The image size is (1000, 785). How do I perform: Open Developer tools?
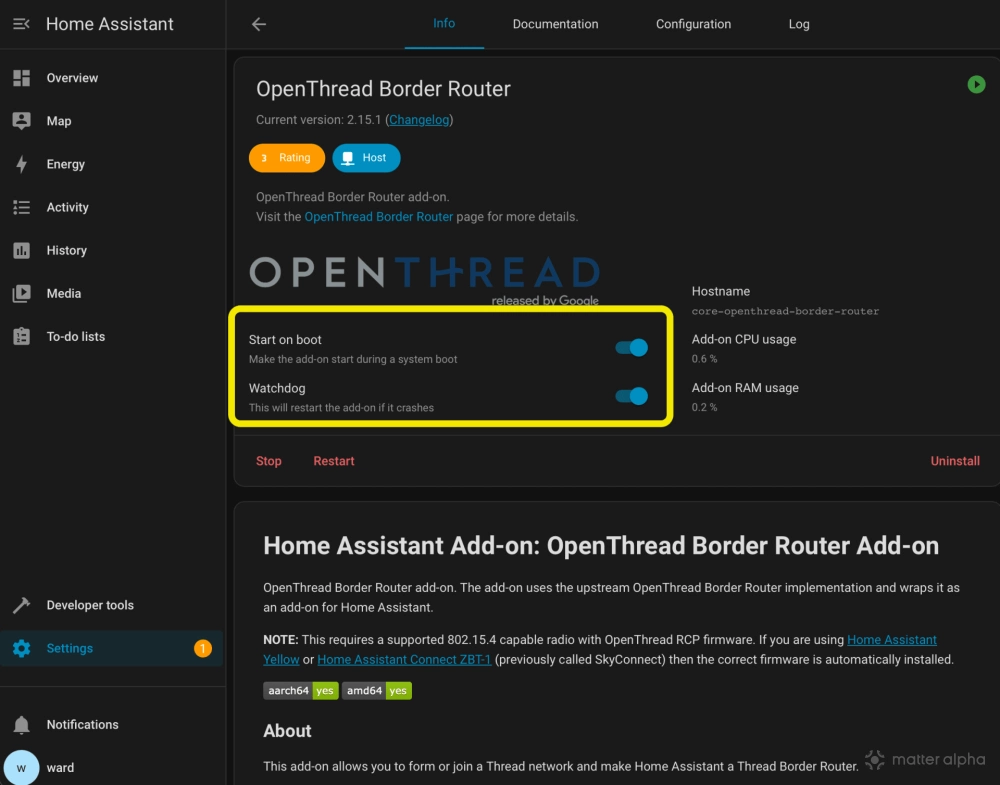tap(89, 605)
